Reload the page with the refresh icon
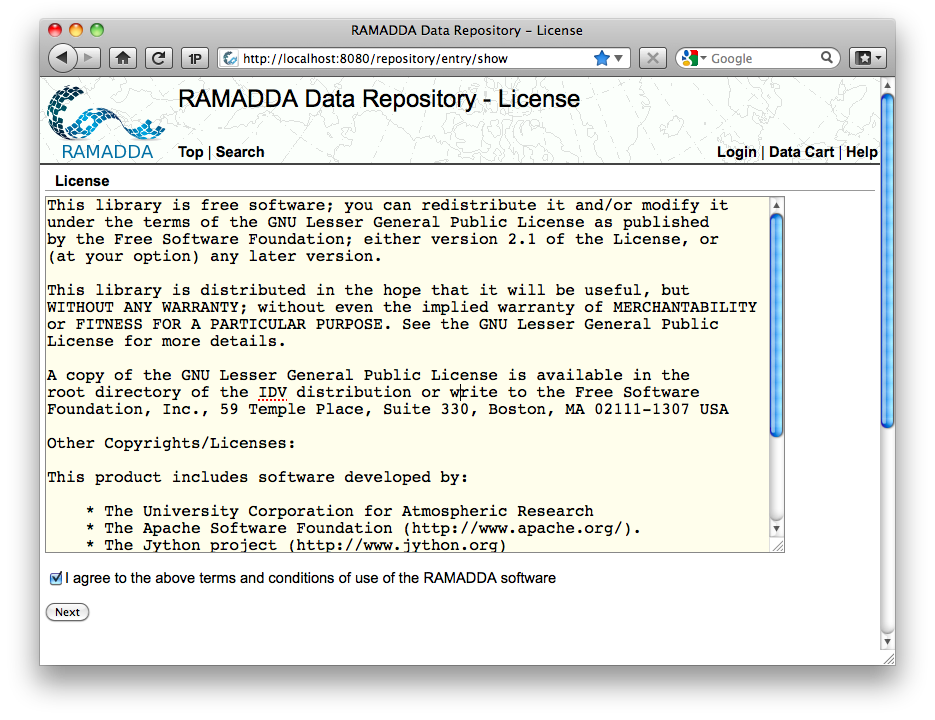This screenshot has width=935, height=720. tap(159, 58)
